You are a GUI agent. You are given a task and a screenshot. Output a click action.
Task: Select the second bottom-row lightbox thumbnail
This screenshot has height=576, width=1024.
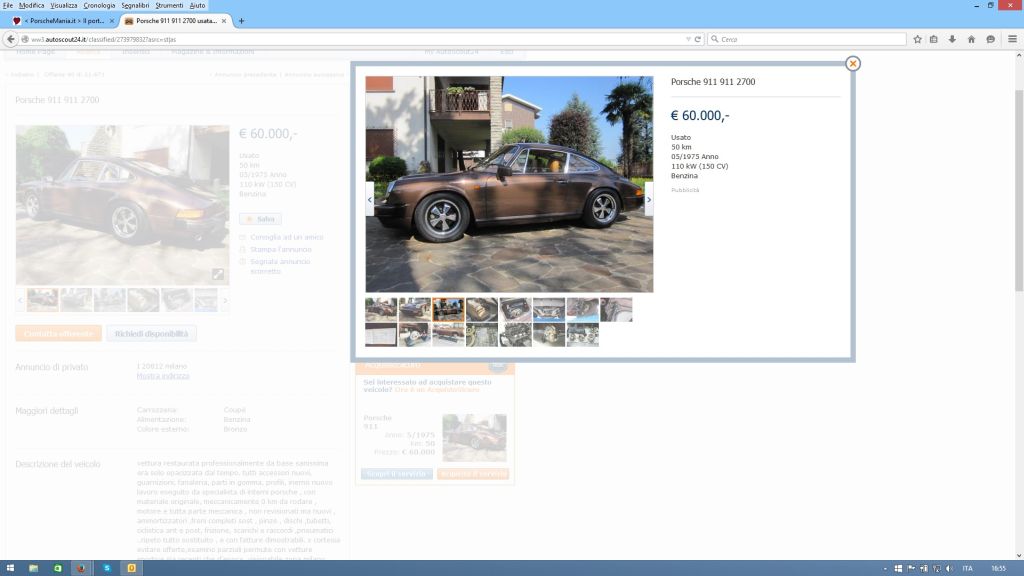click(415, 334)
